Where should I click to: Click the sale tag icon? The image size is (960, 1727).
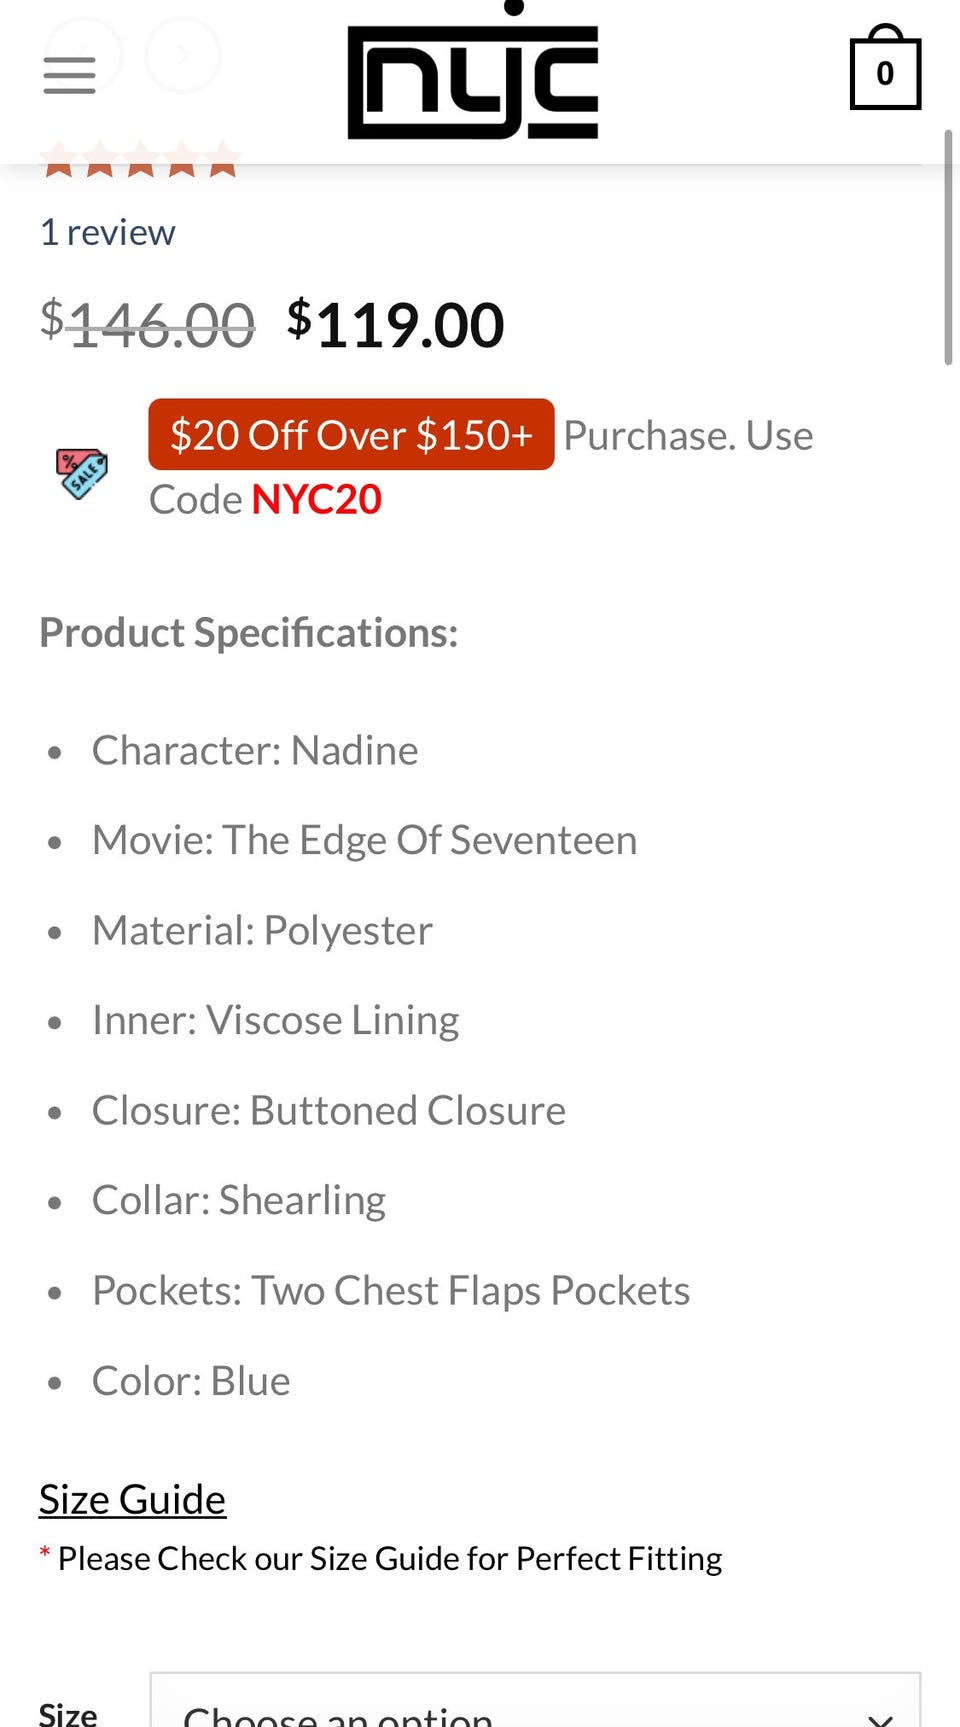pos(82,473)
